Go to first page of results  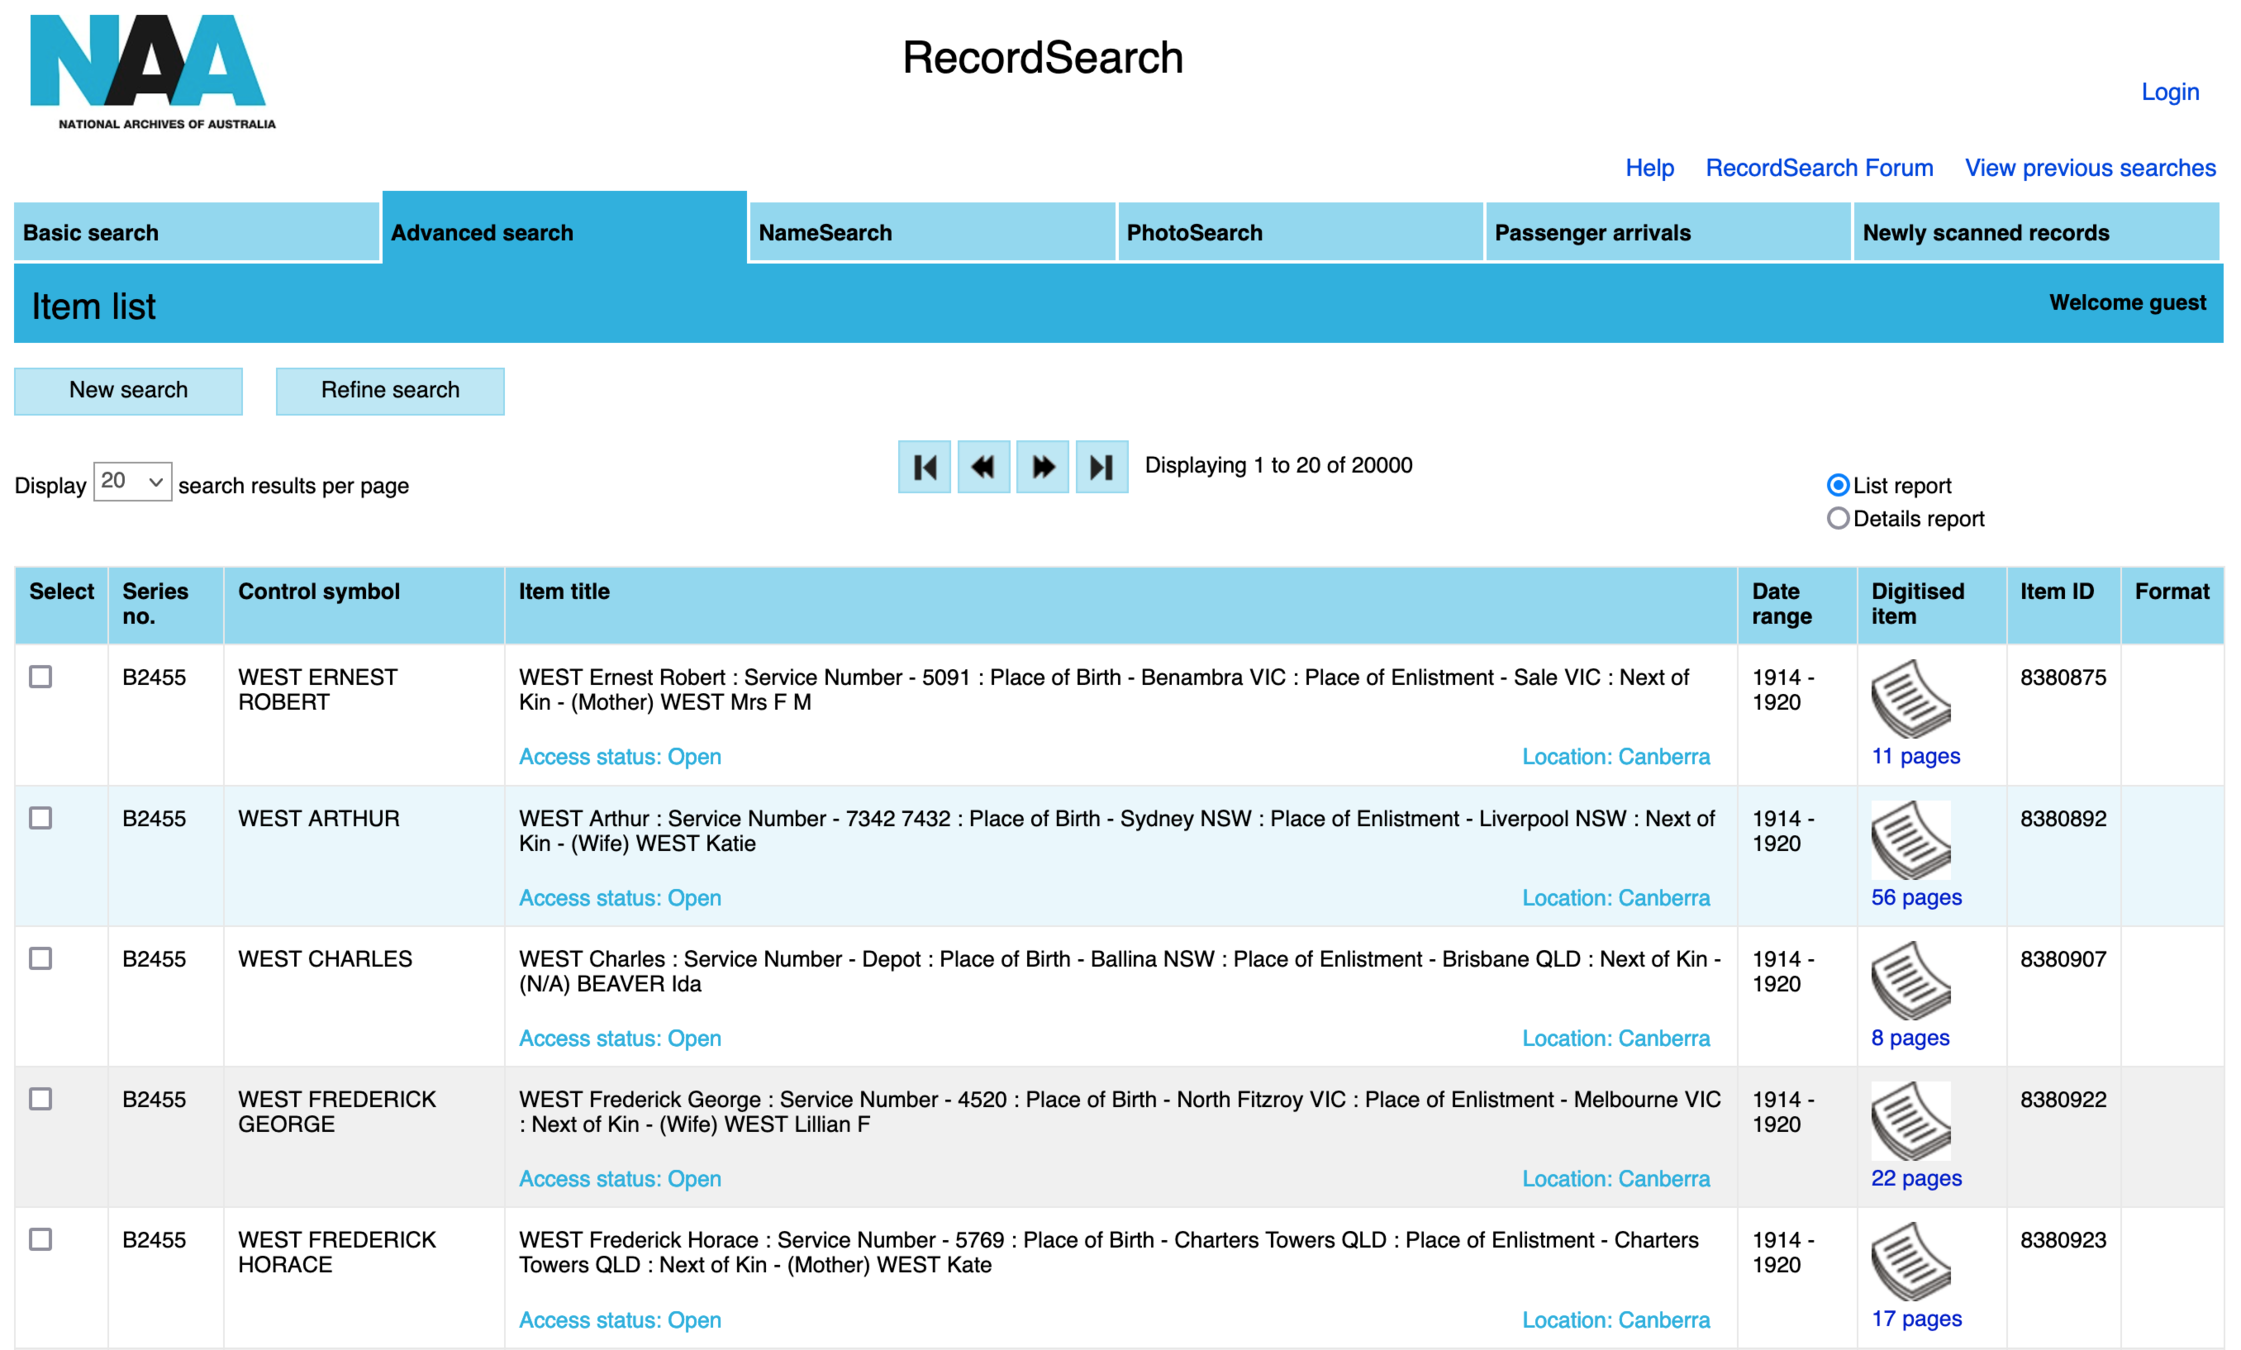(x=923, y=466)
